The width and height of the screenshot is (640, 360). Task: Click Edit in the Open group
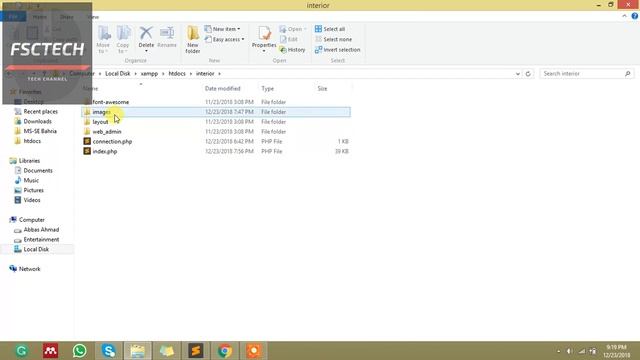tap(289, 40)
